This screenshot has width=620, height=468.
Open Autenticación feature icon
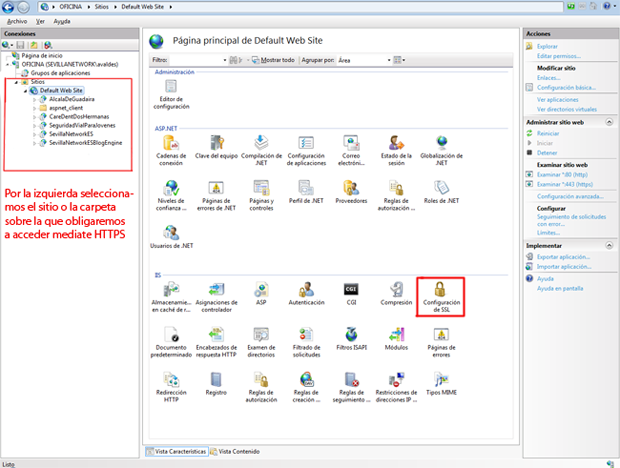306,293
